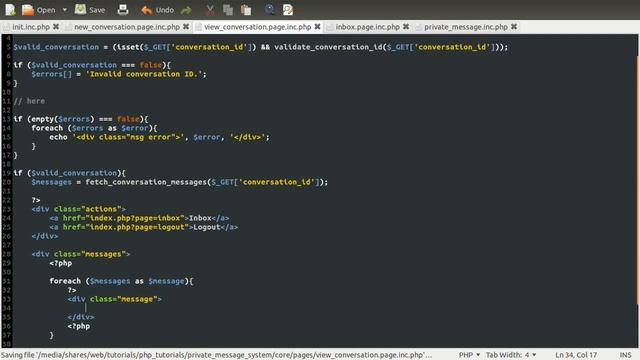Switch to the inbox.page.inc.php tab
640x360 pixels.
367,27
